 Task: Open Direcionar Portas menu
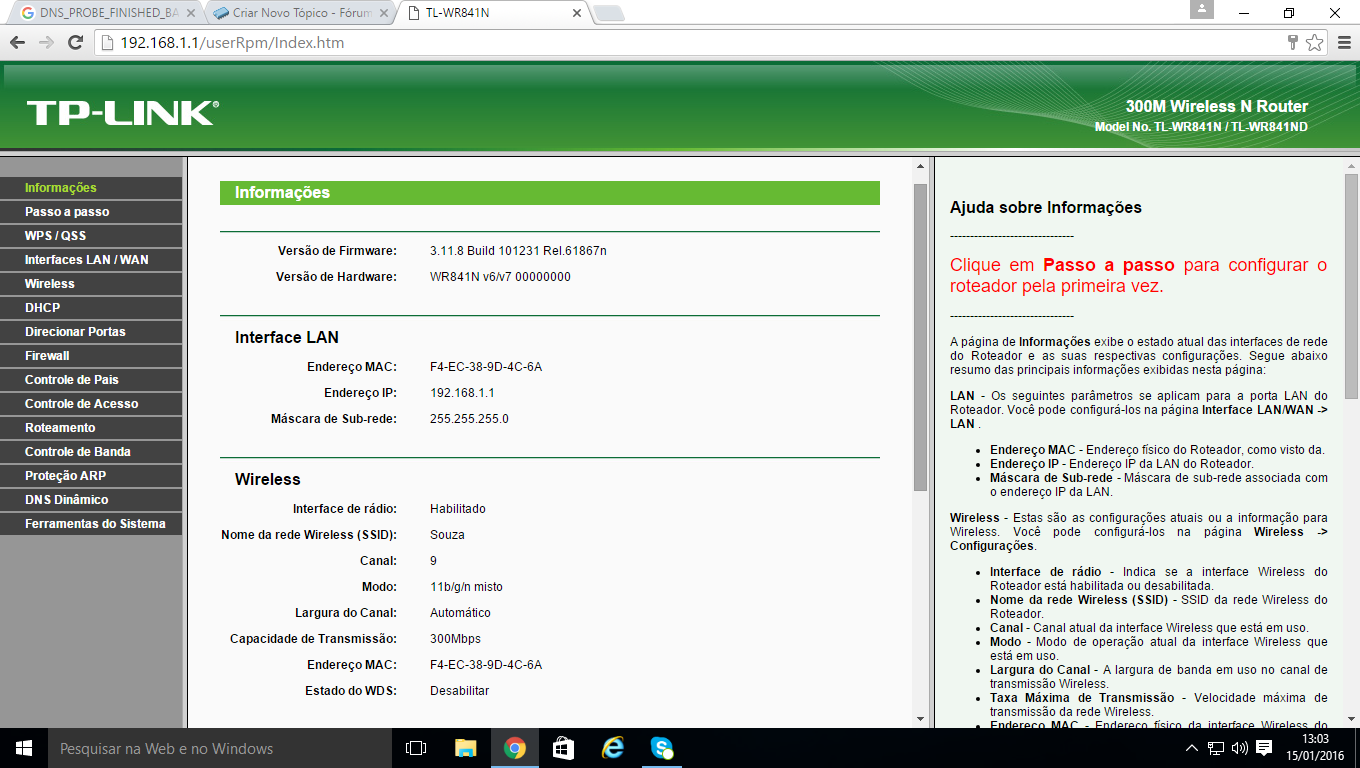(x=91, y=332)
